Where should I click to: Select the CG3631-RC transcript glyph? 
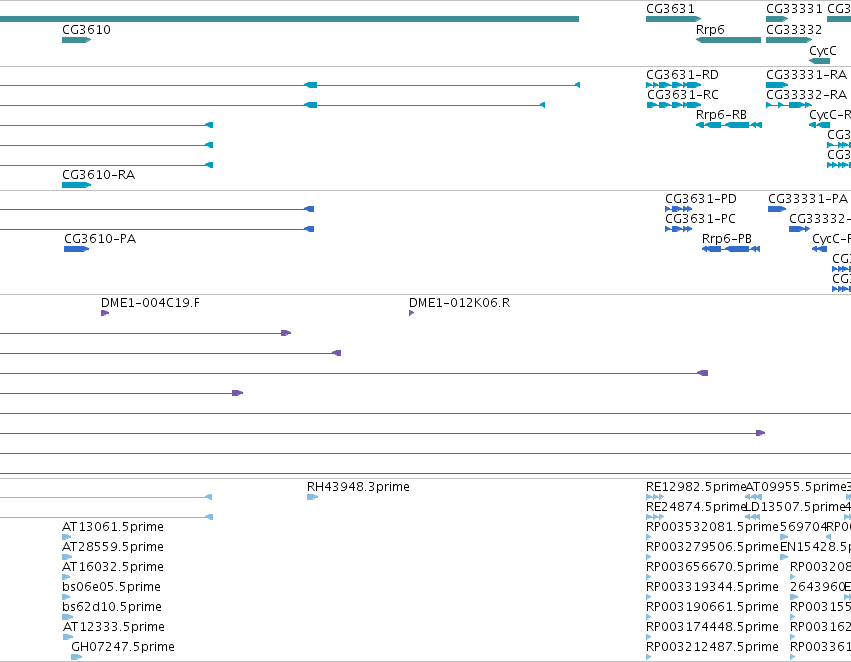673,105
